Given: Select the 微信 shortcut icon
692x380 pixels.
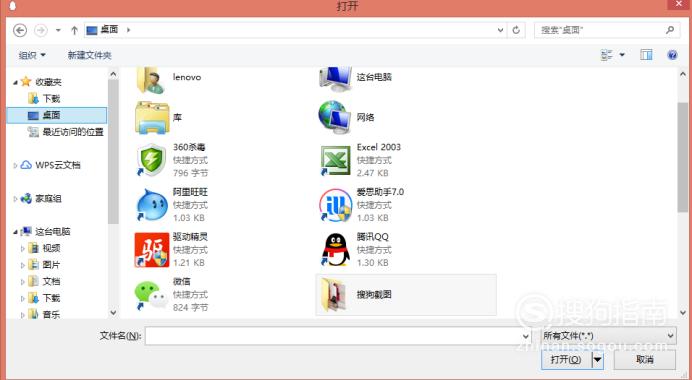Looking at the screenshot, I should [151, 295].
